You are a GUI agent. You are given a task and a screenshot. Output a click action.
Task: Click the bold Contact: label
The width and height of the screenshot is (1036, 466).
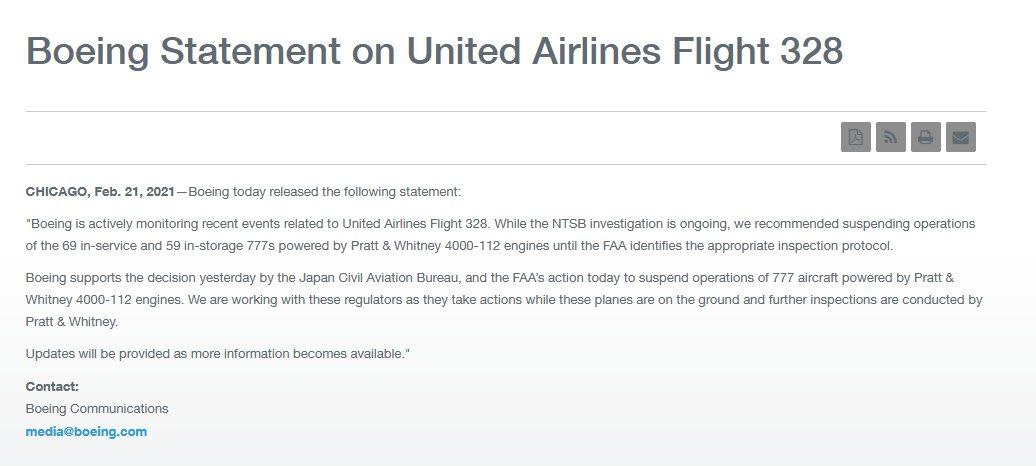[x=52, y=387]
